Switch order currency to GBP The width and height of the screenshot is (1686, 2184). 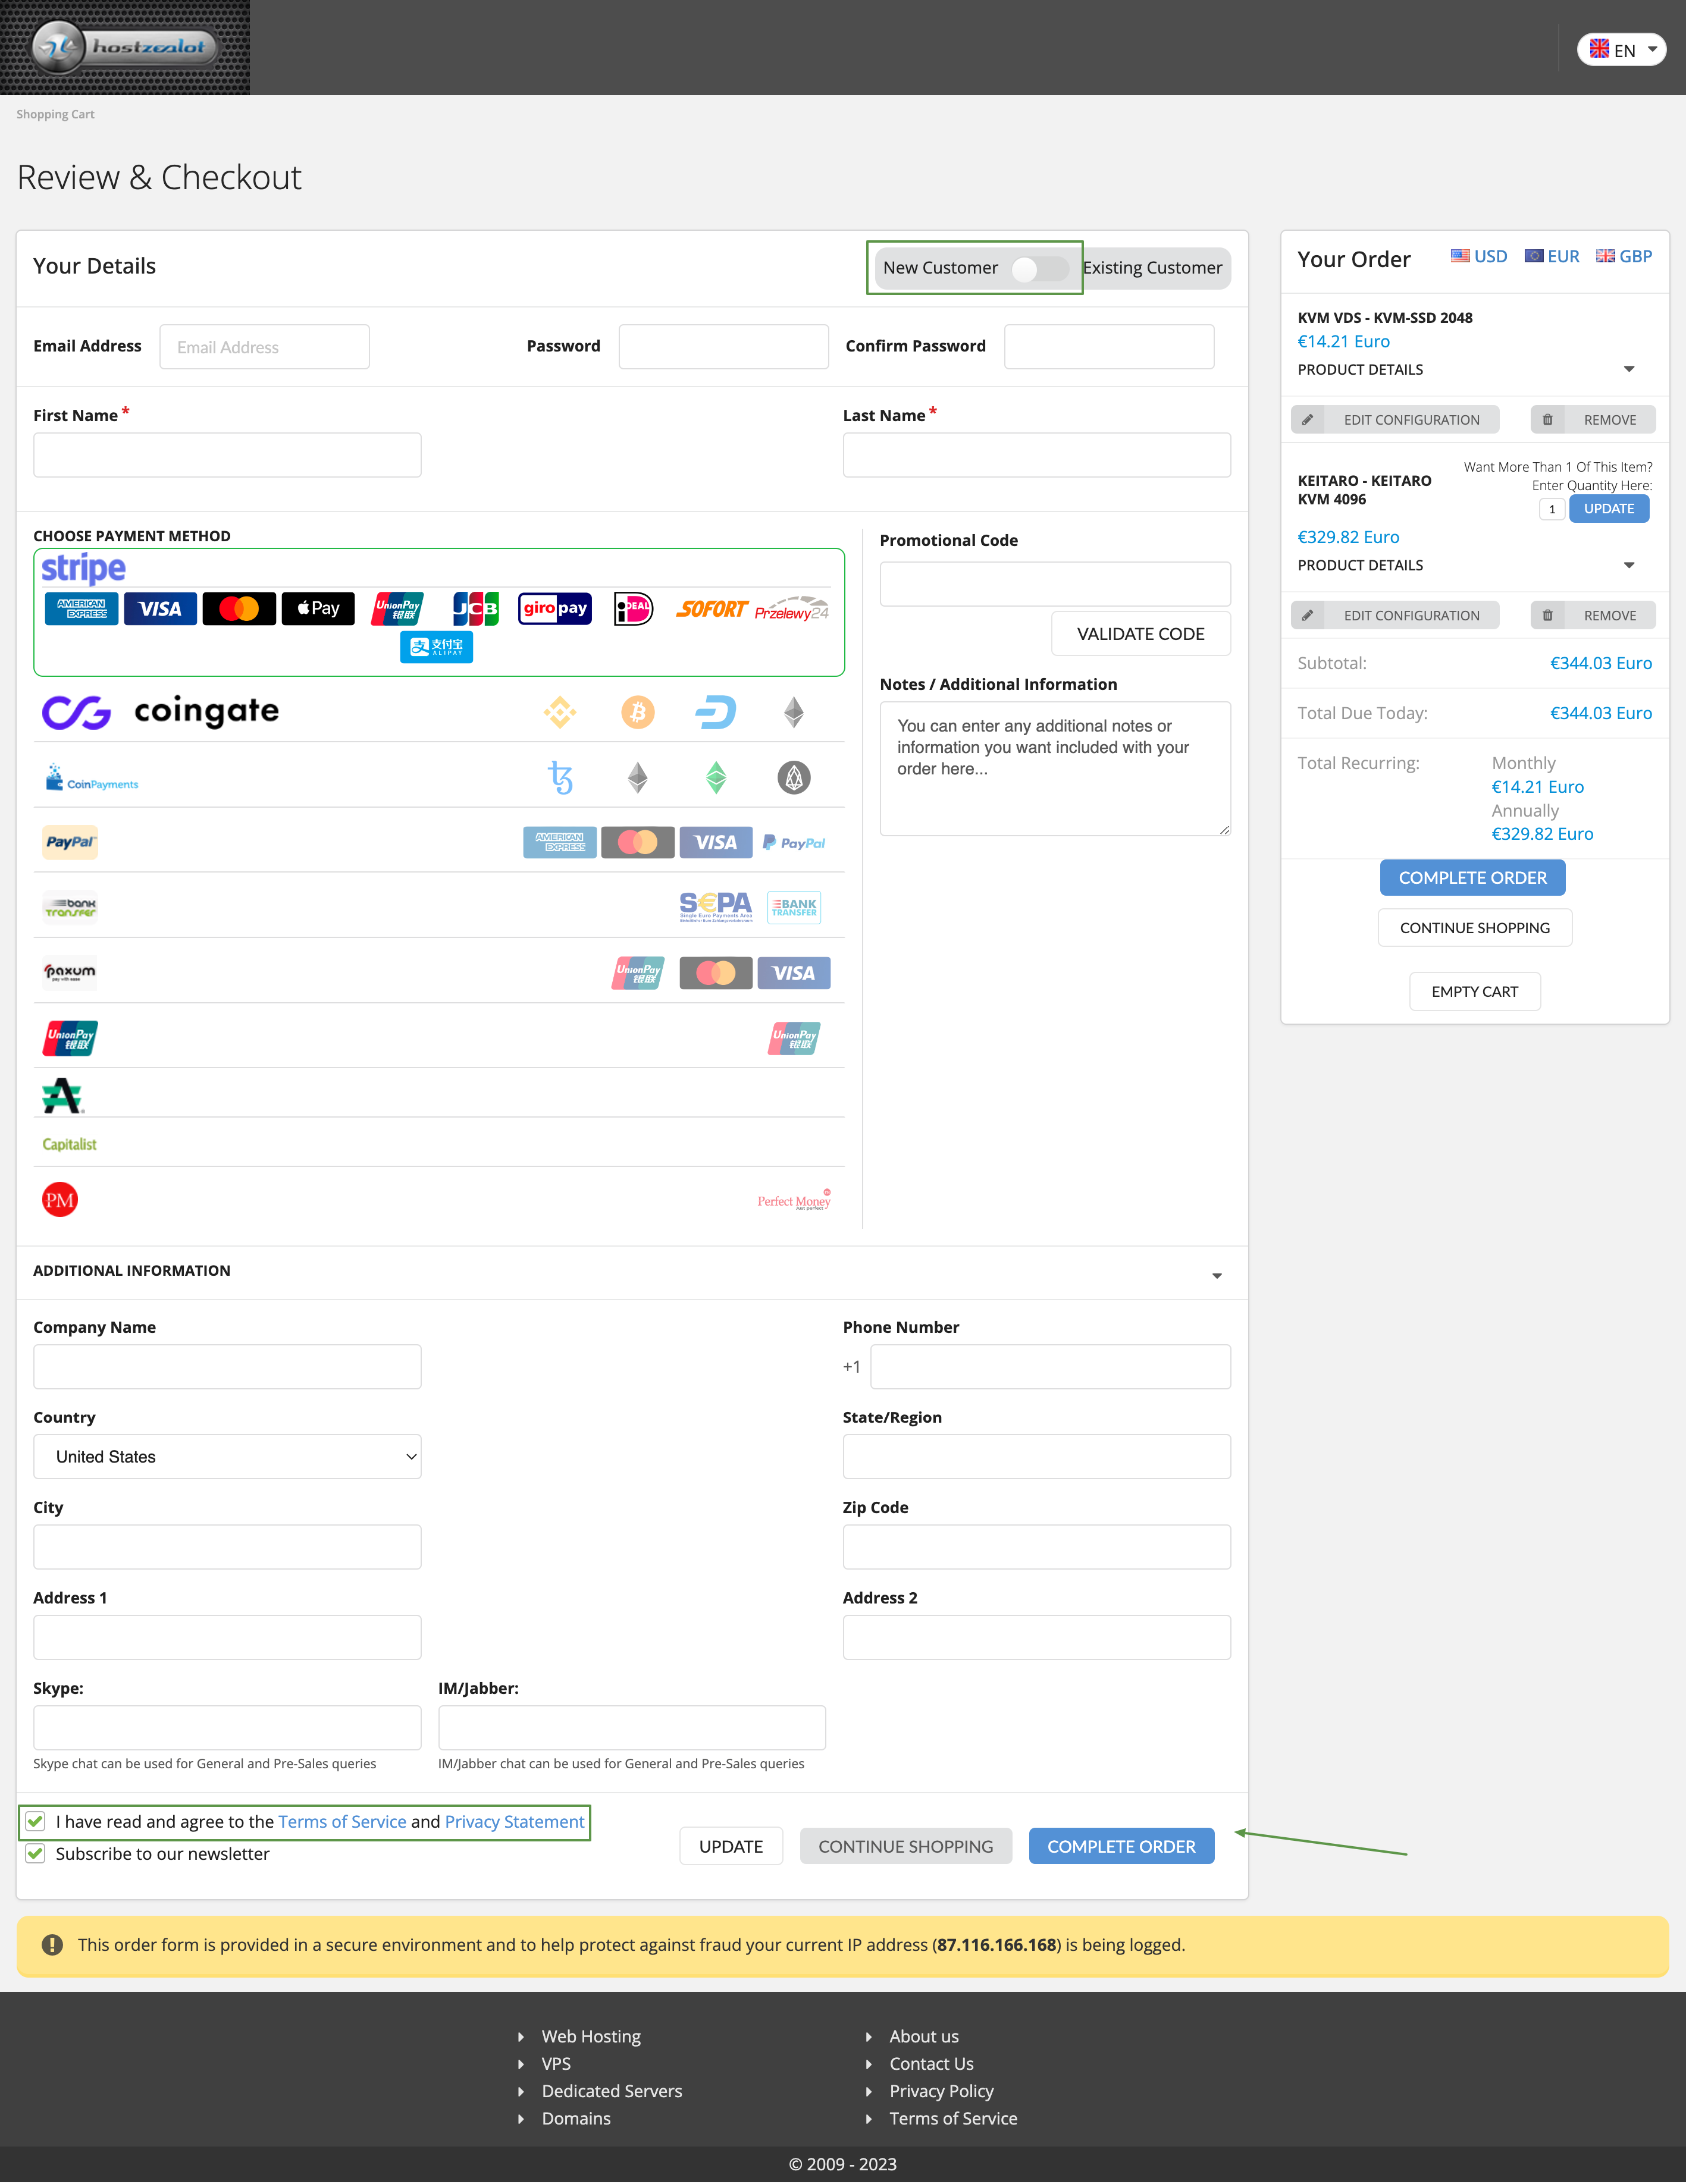(x=1624, y=256)
